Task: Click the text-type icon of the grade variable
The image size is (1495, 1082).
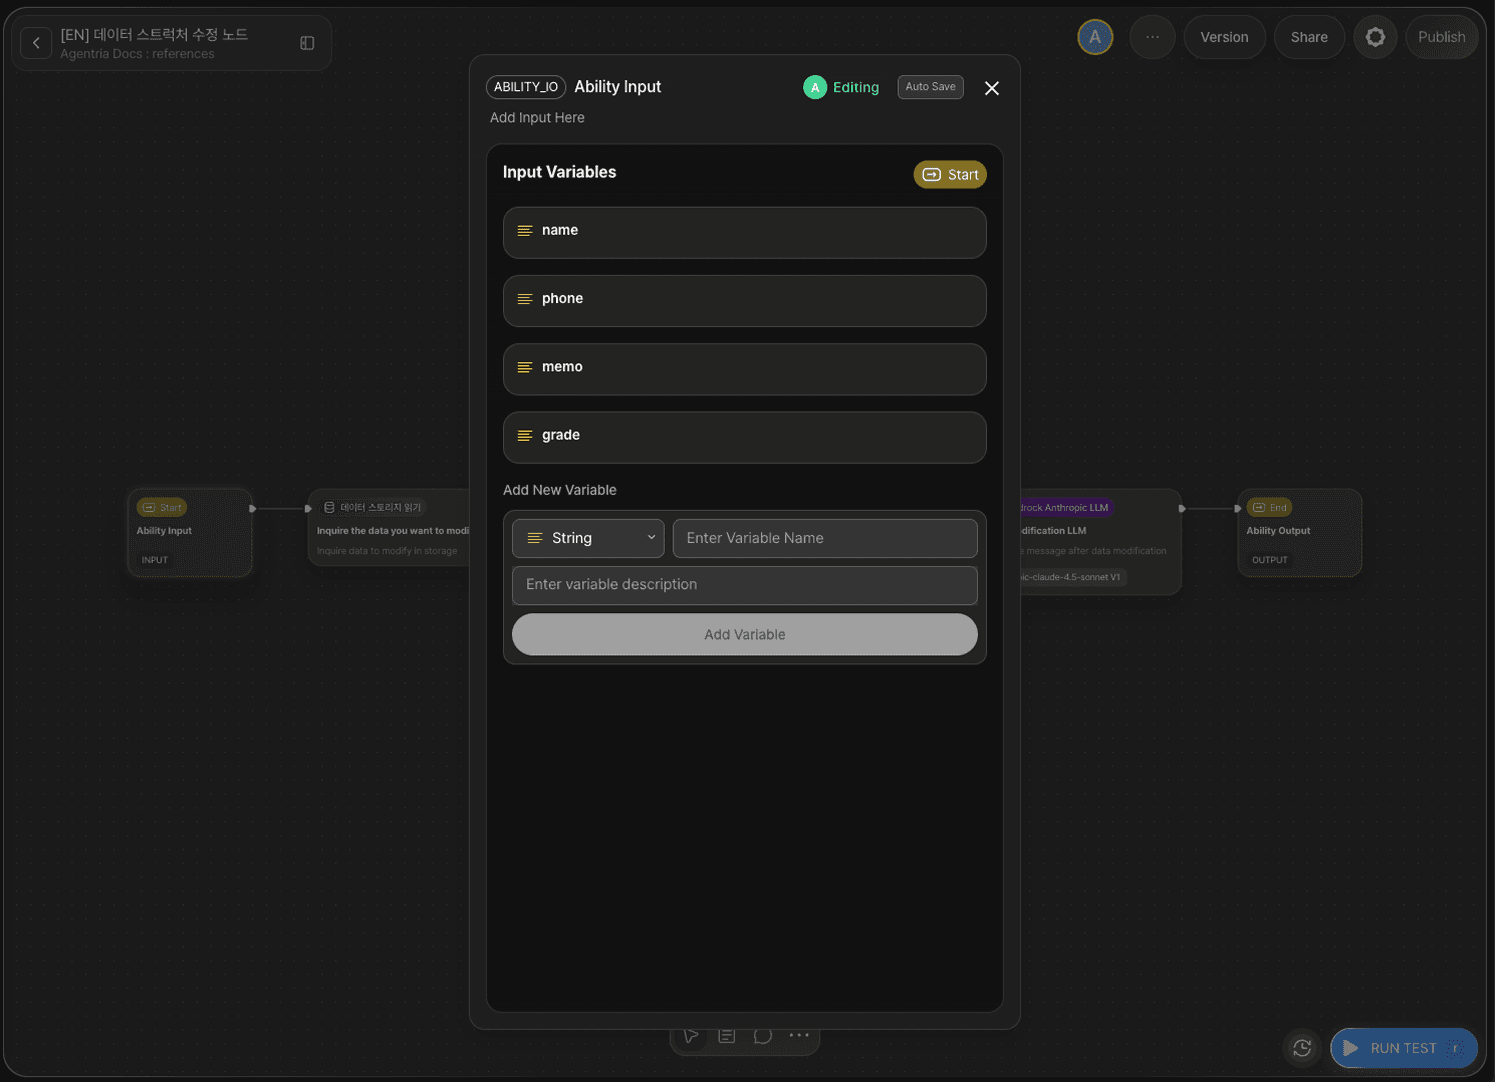Action: pos(524,435)
